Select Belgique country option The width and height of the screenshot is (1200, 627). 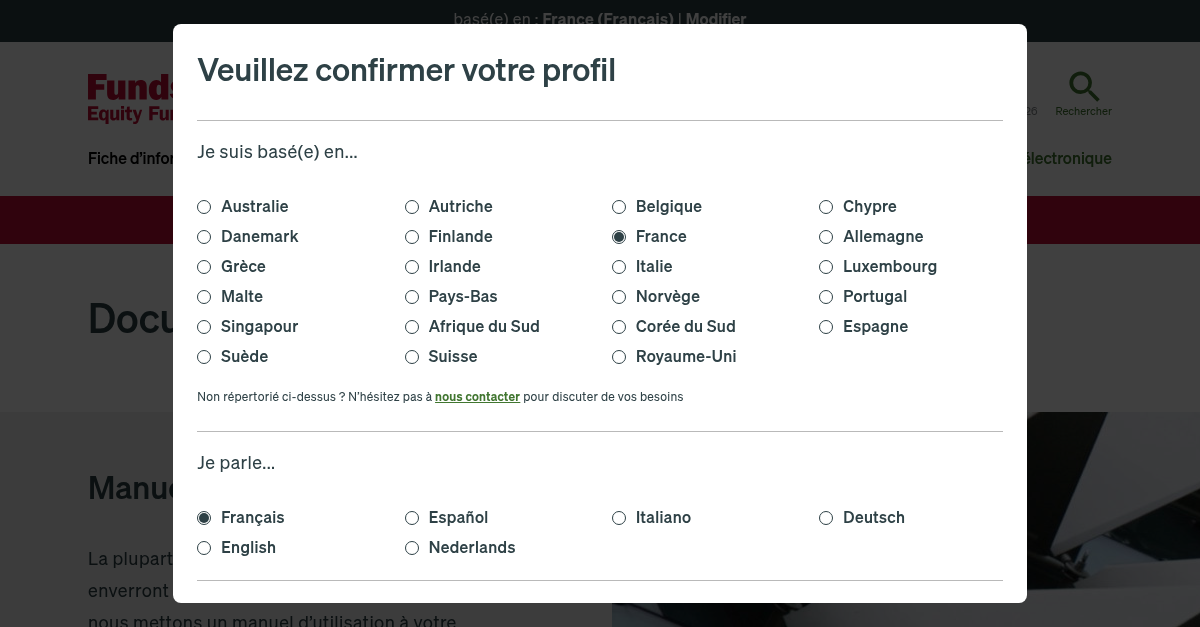[x=619, y=207]
